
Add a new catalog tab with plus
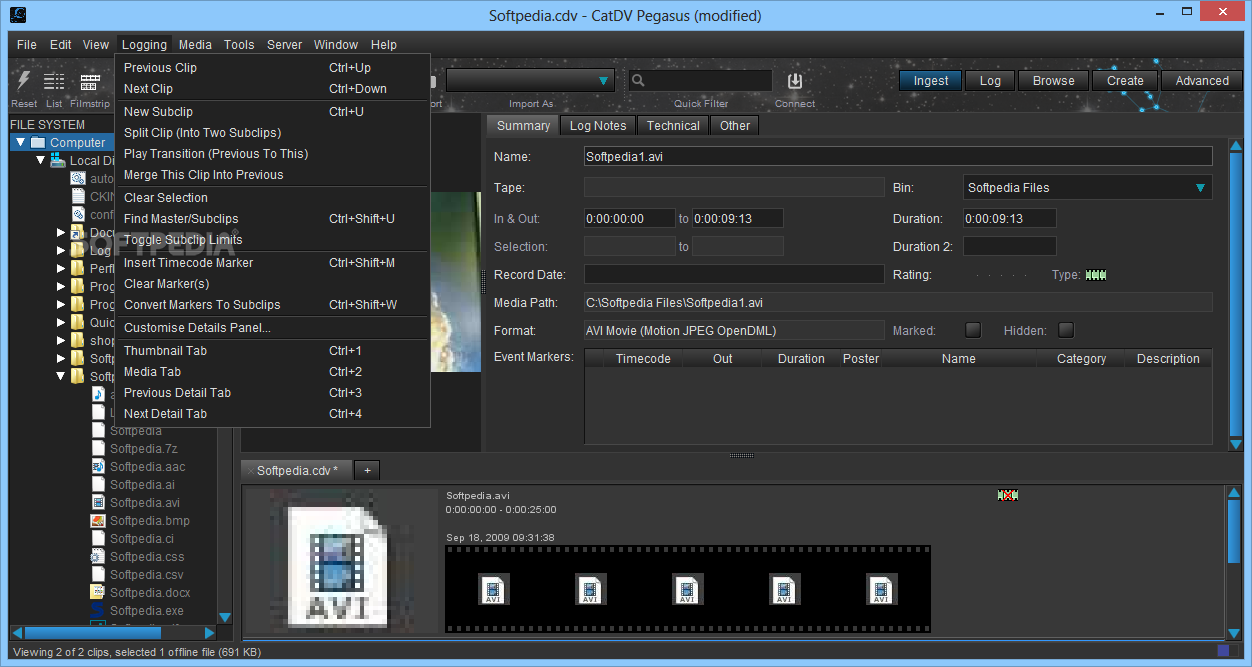pyautogui.click(x=367, y=471)
